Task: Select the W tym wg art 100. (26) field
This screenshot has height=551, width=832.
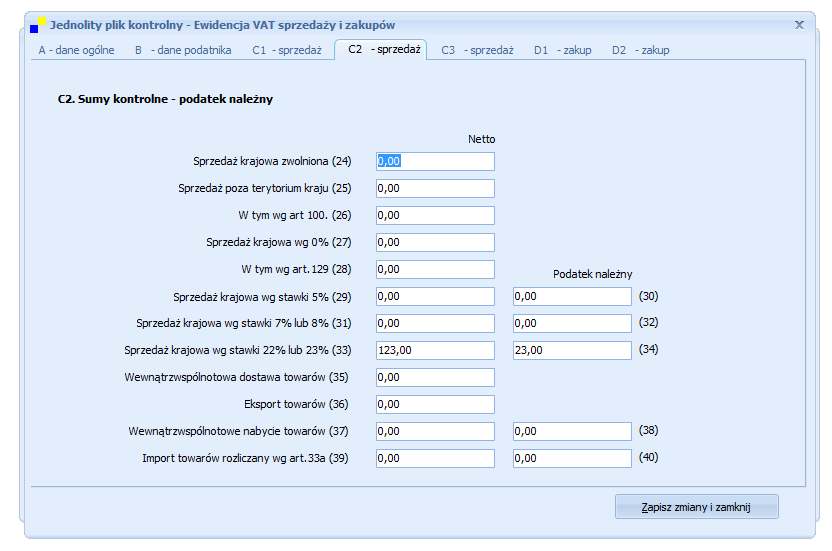Action: pyautogui.click(x=435, y=216)
